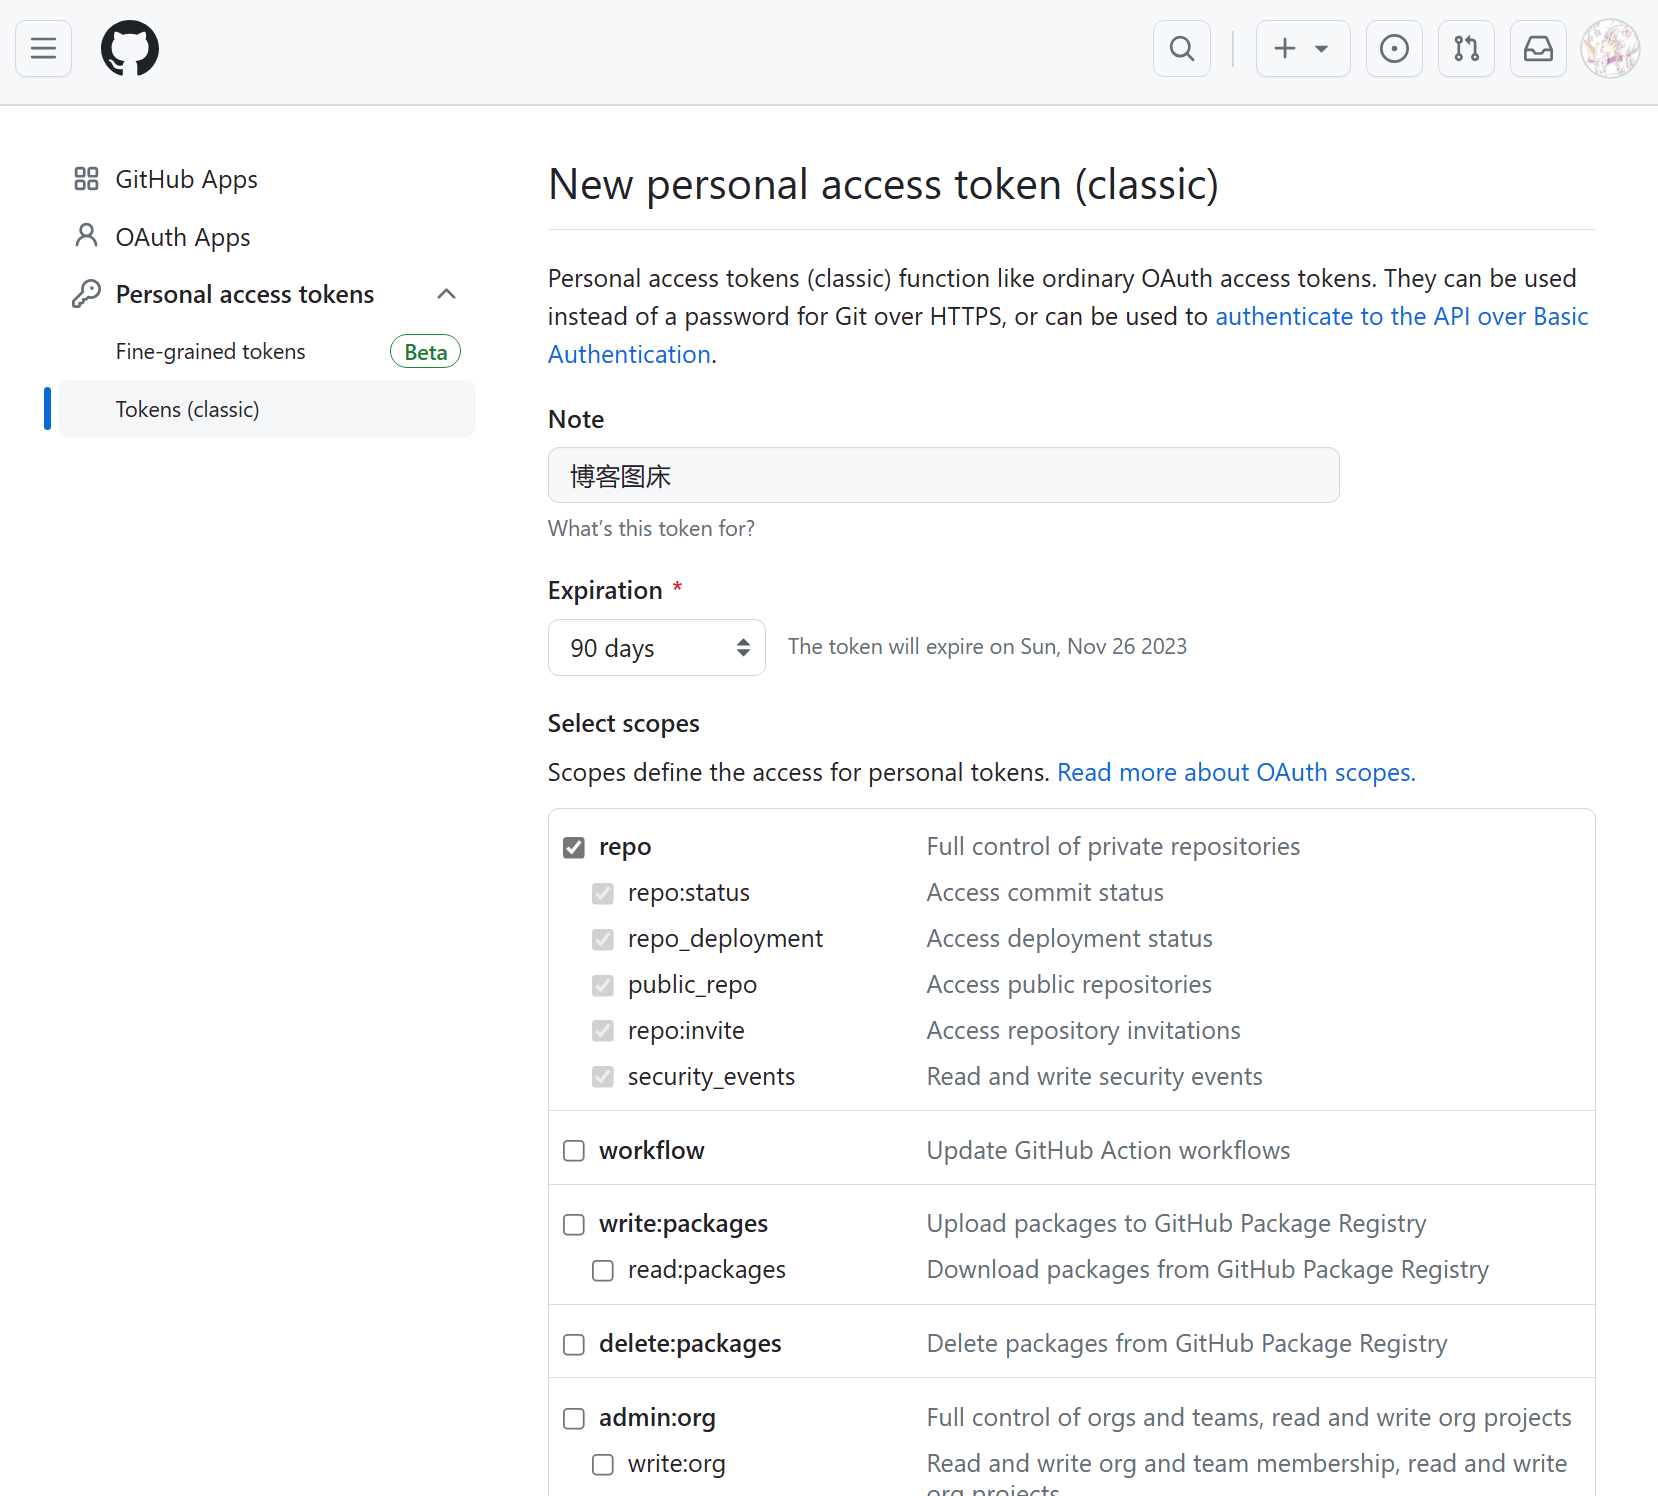Open the 90 days expiration dropdown
The height and width of the screenshot is (1496, 1658).
click(657, 648)
